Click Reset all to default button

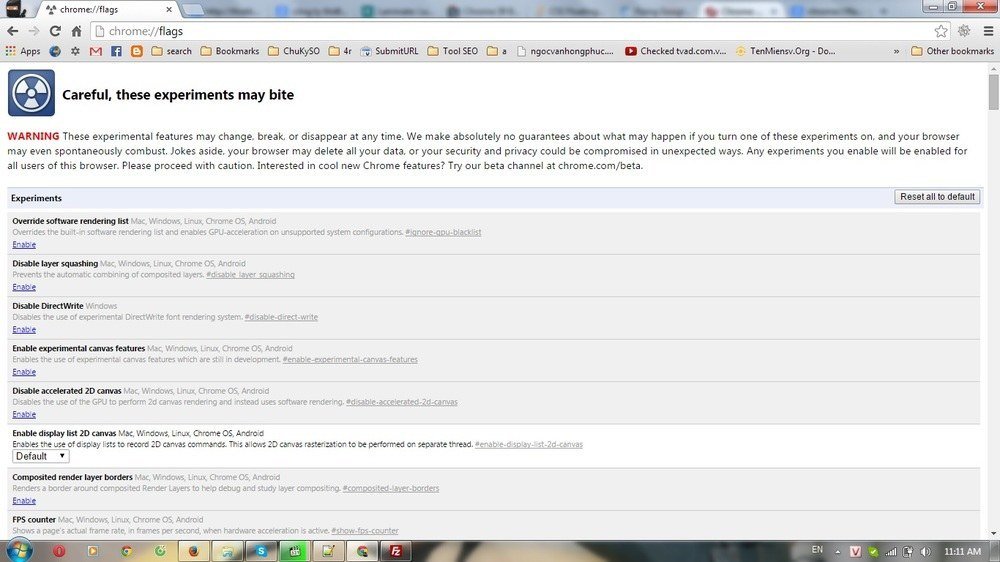[x=937, y=197]
